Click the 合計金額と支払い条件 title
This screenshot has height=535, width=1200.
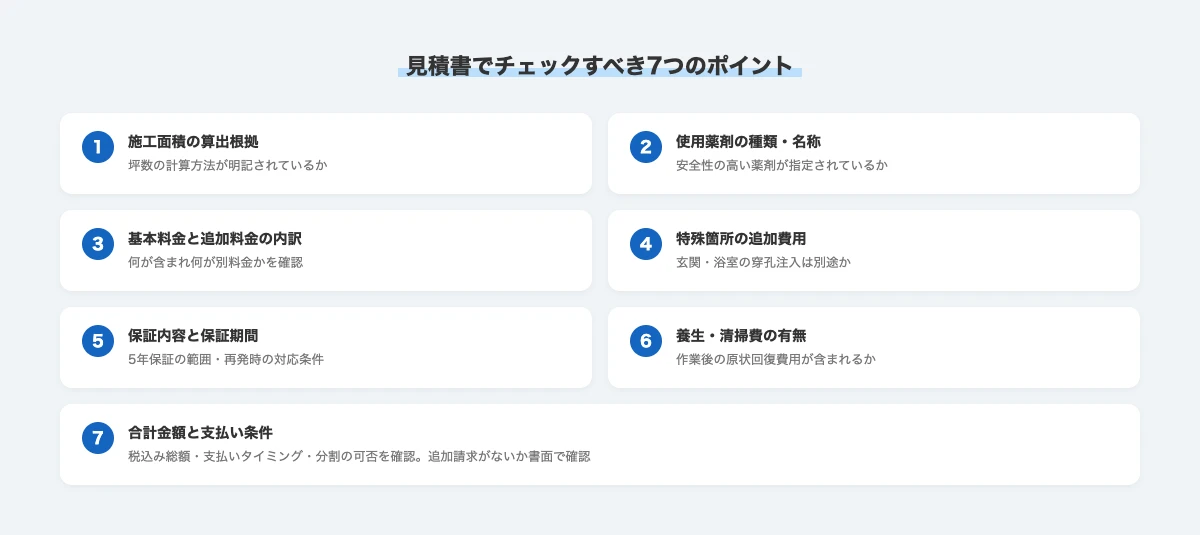tap(200, 433)
